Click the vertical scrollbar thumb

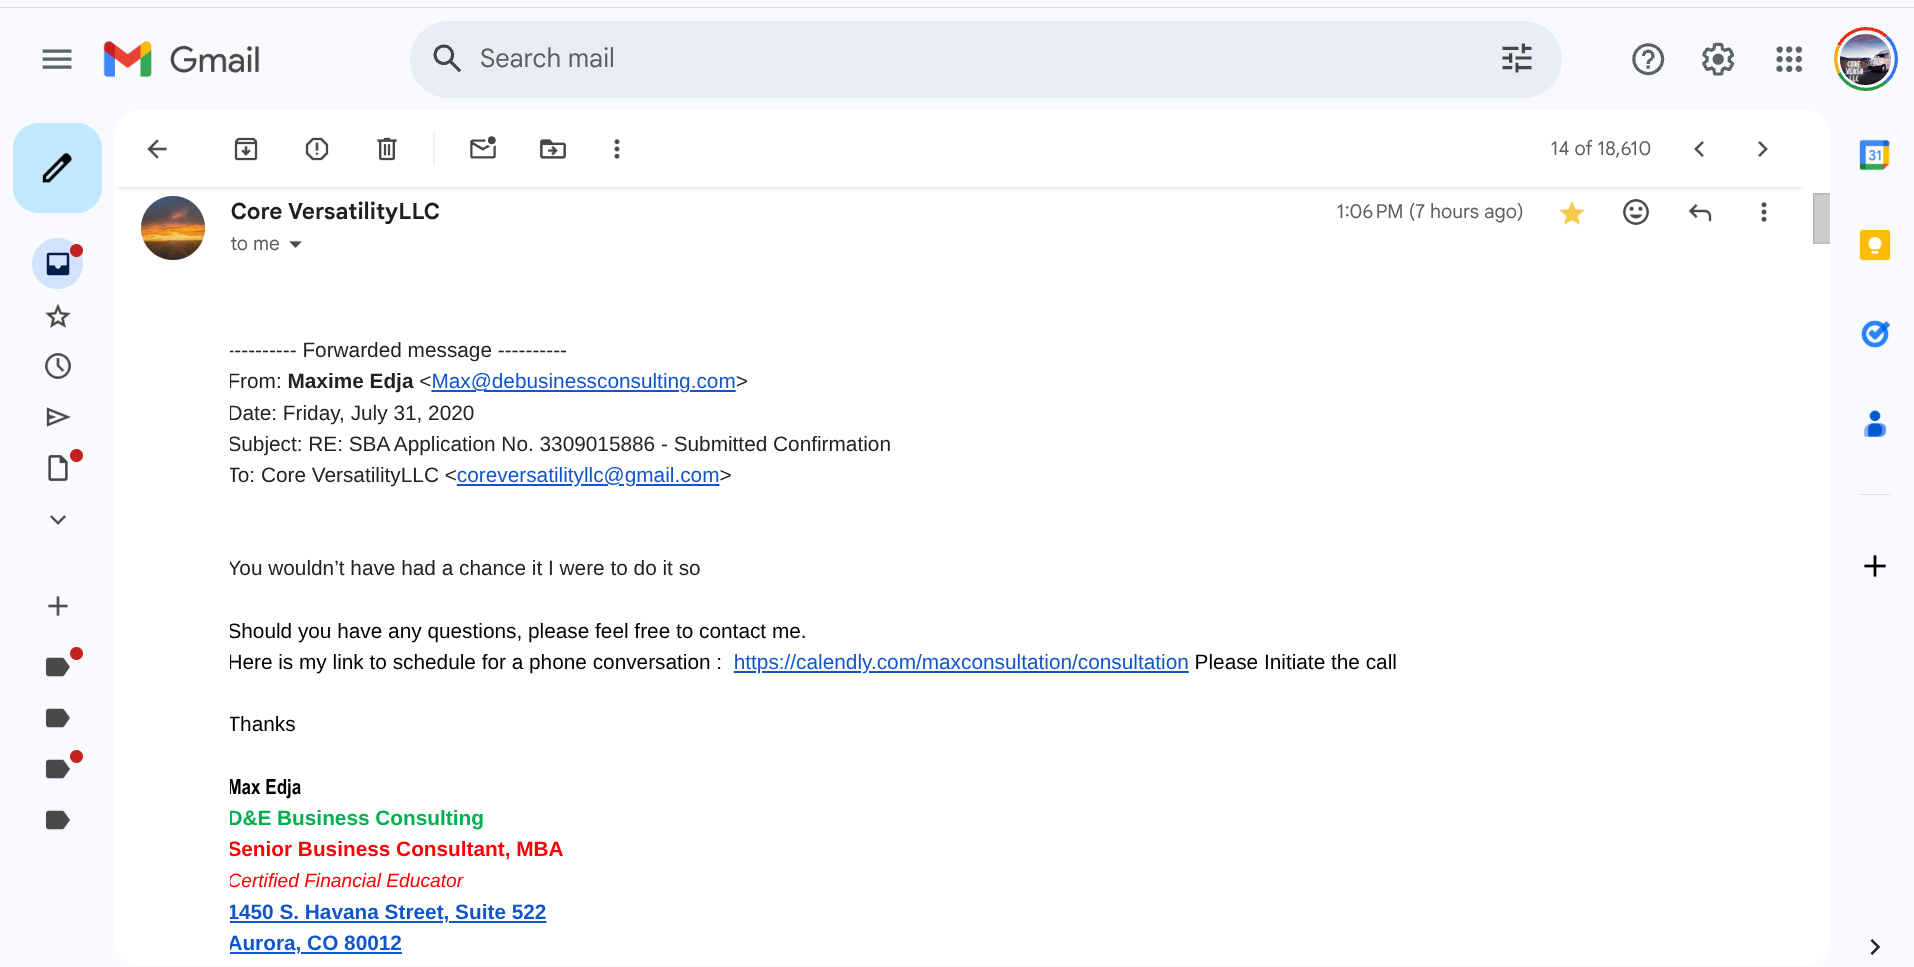[1821, 218]
